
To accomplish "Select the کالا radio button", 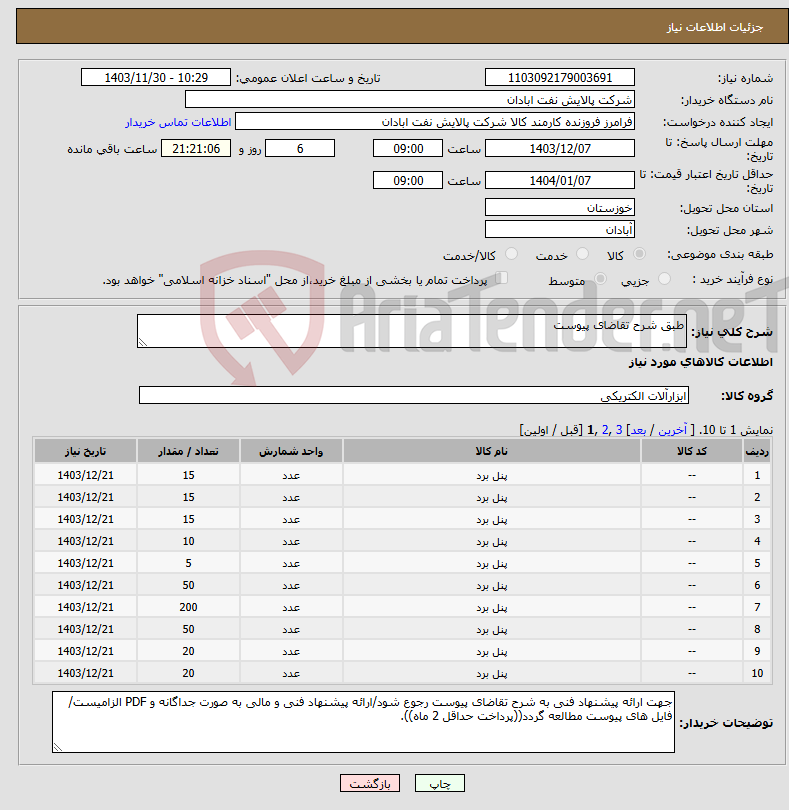I will (x=639, y=254).
